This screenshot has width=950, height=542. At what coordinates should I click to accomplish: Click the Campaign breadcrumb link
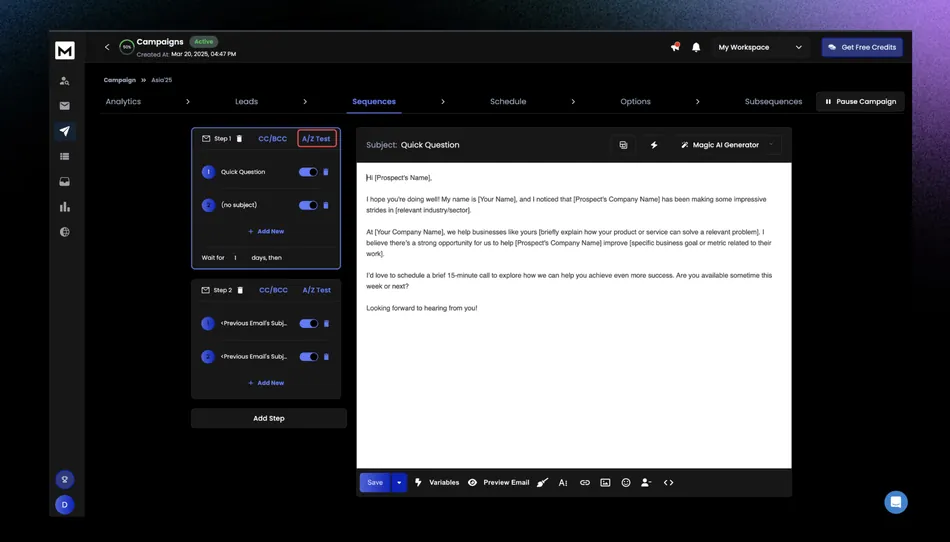(x=119, y=80)
